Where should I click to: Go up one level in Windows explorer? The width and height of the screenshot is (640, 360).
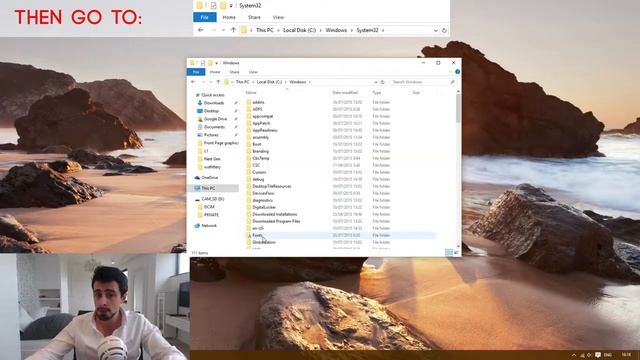[218, 82]
